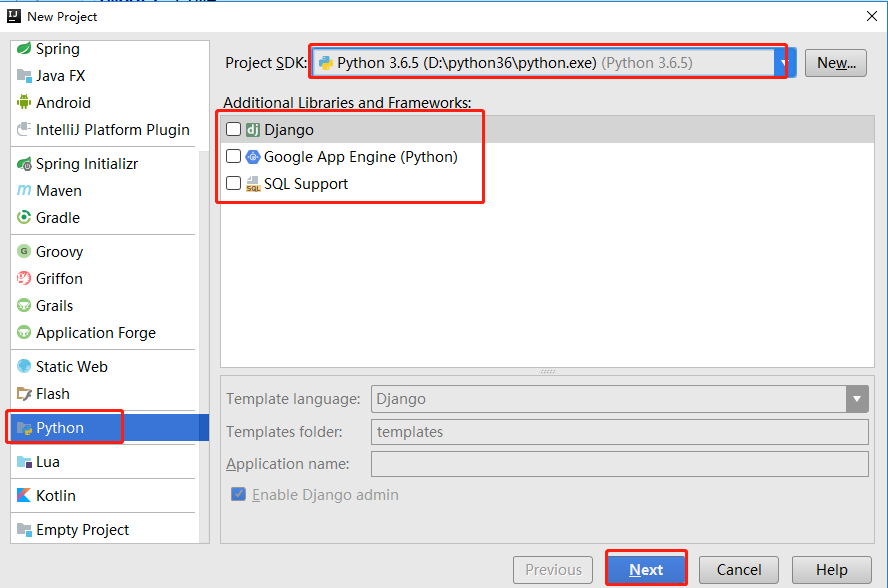Click the Django framework label
Screen dimensions: 888x588
(289, 130)
